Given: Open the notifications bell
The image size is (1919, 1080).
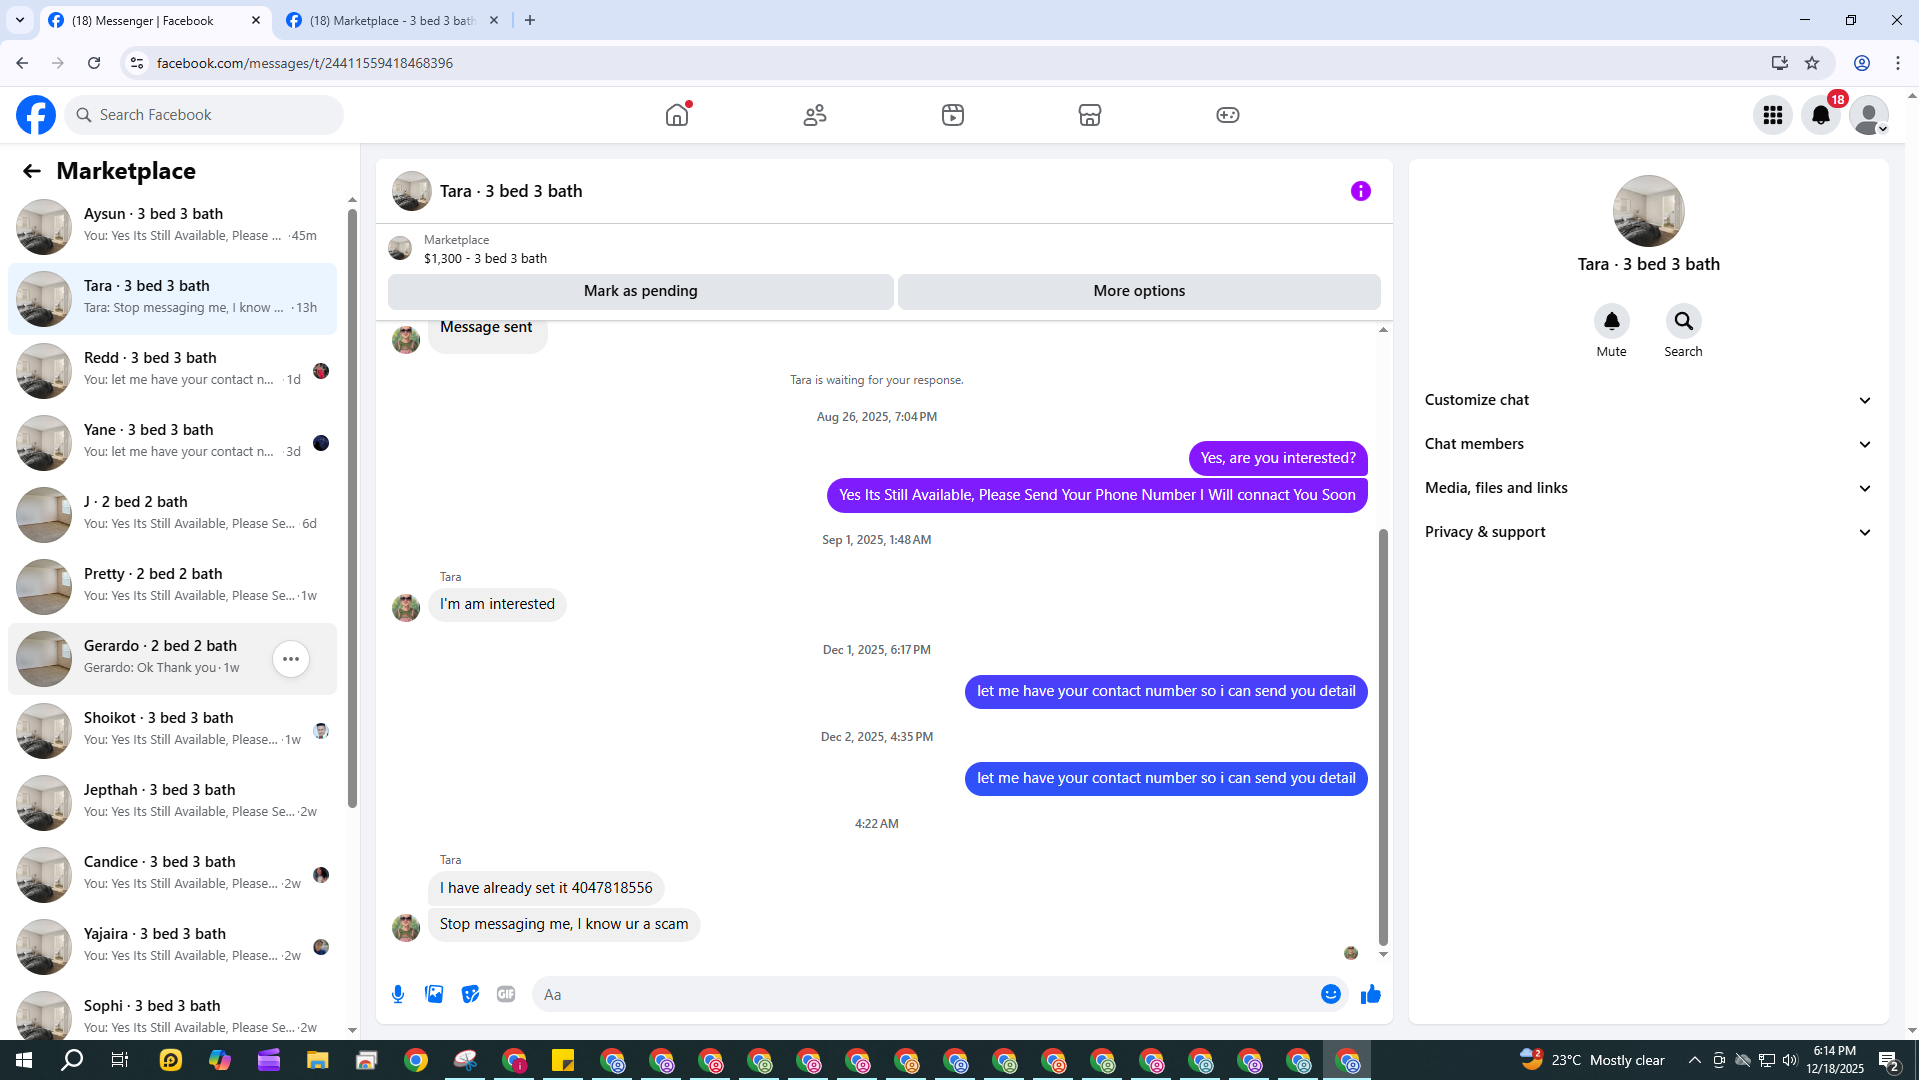Looking at the screenshot, I should (1821, 115).
